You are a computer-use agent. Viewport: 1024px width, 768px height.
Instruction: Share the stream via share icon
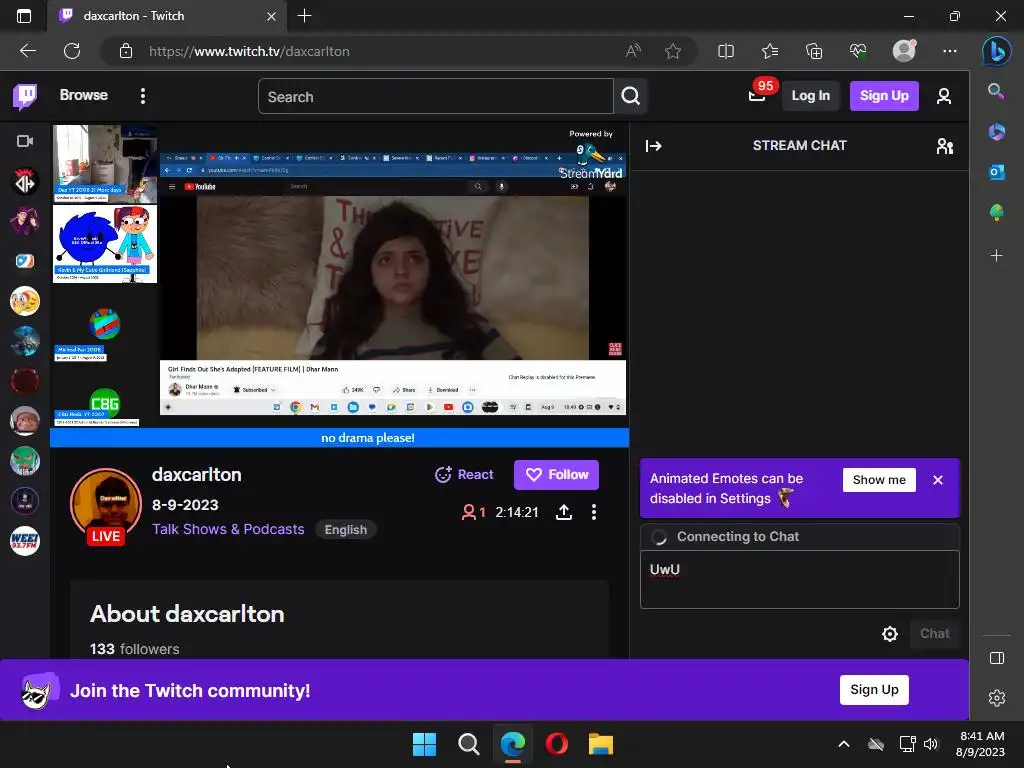[564, 512]
